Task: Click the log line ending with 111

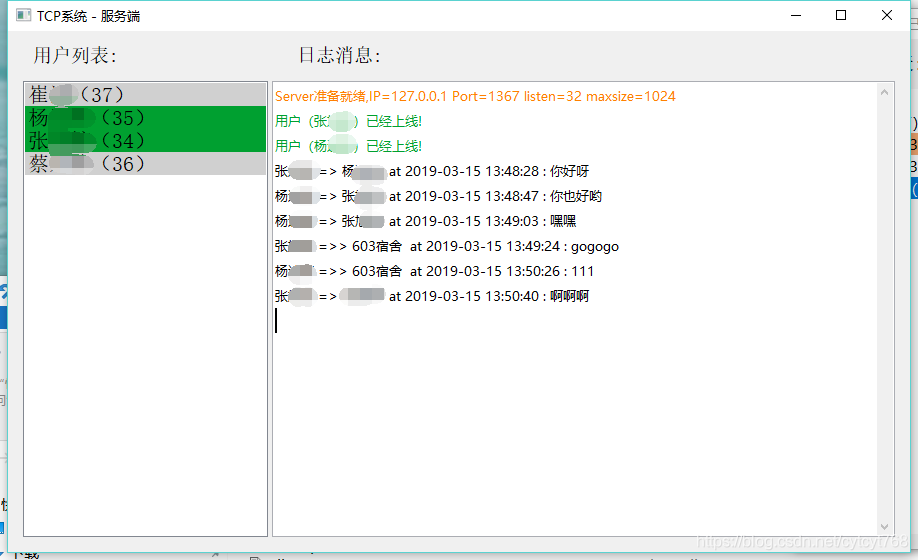Action: [434, 272]
